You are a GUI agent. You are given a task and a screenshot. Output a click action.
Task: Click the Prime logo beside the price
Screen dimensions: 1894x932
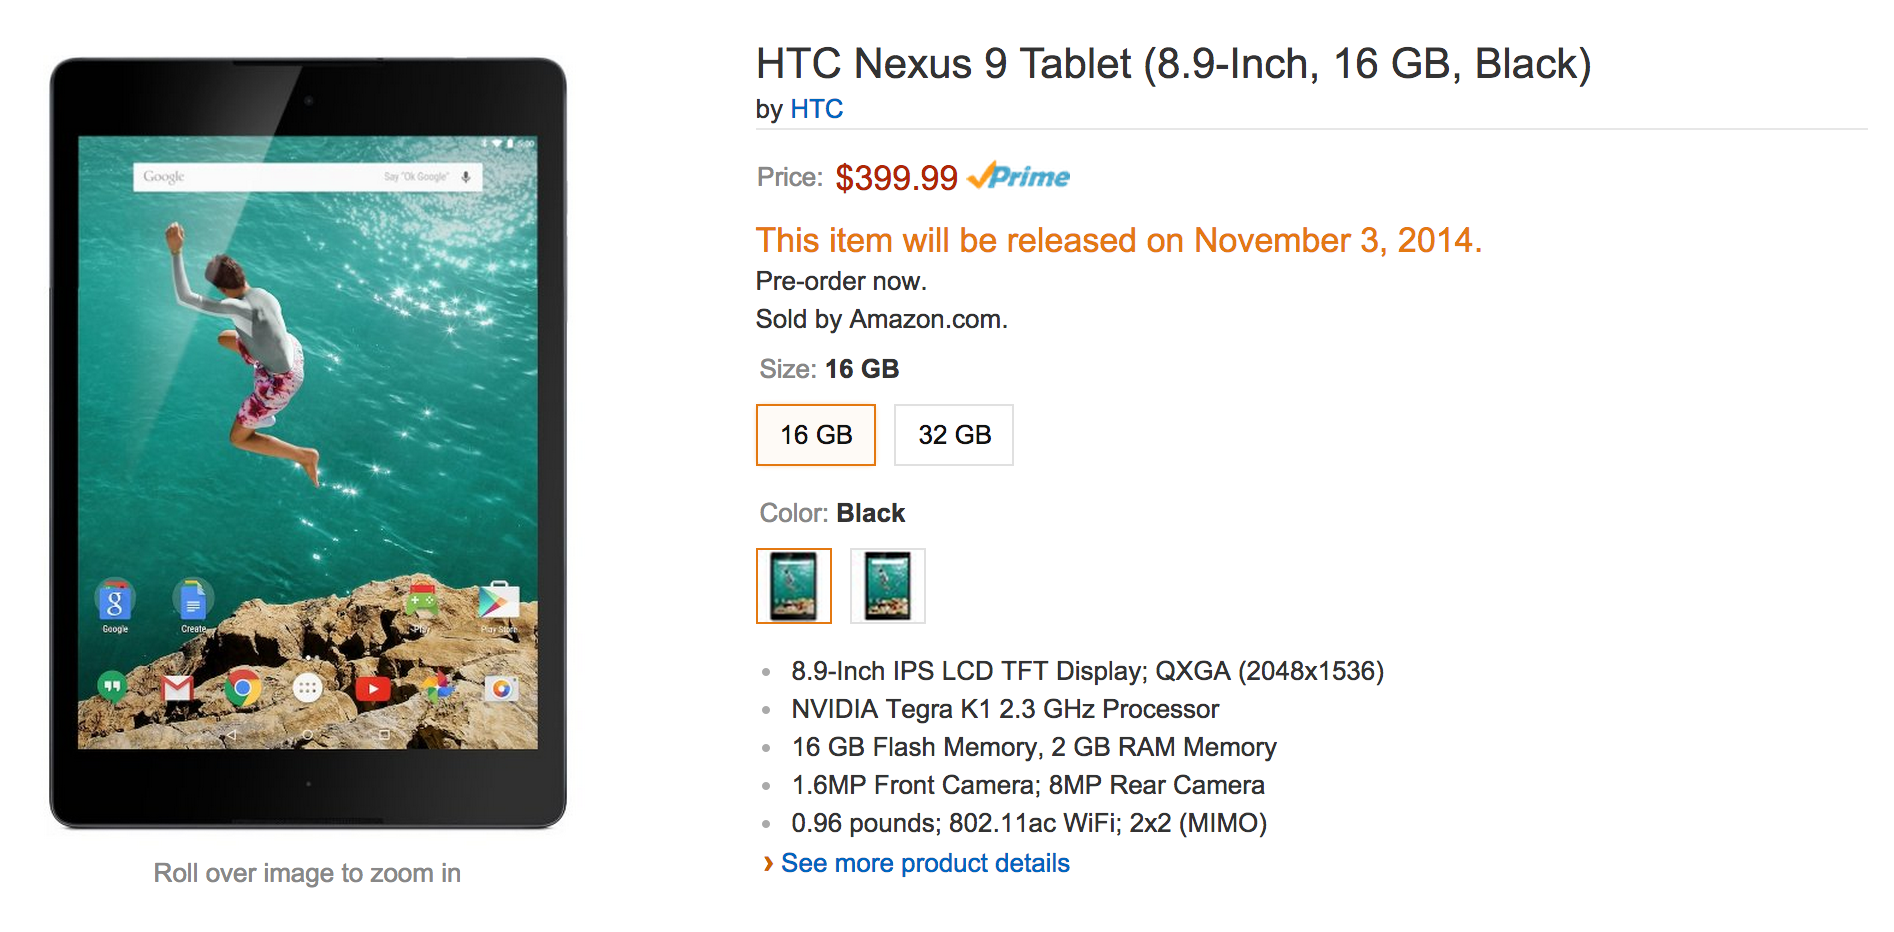pos(1019,177)
